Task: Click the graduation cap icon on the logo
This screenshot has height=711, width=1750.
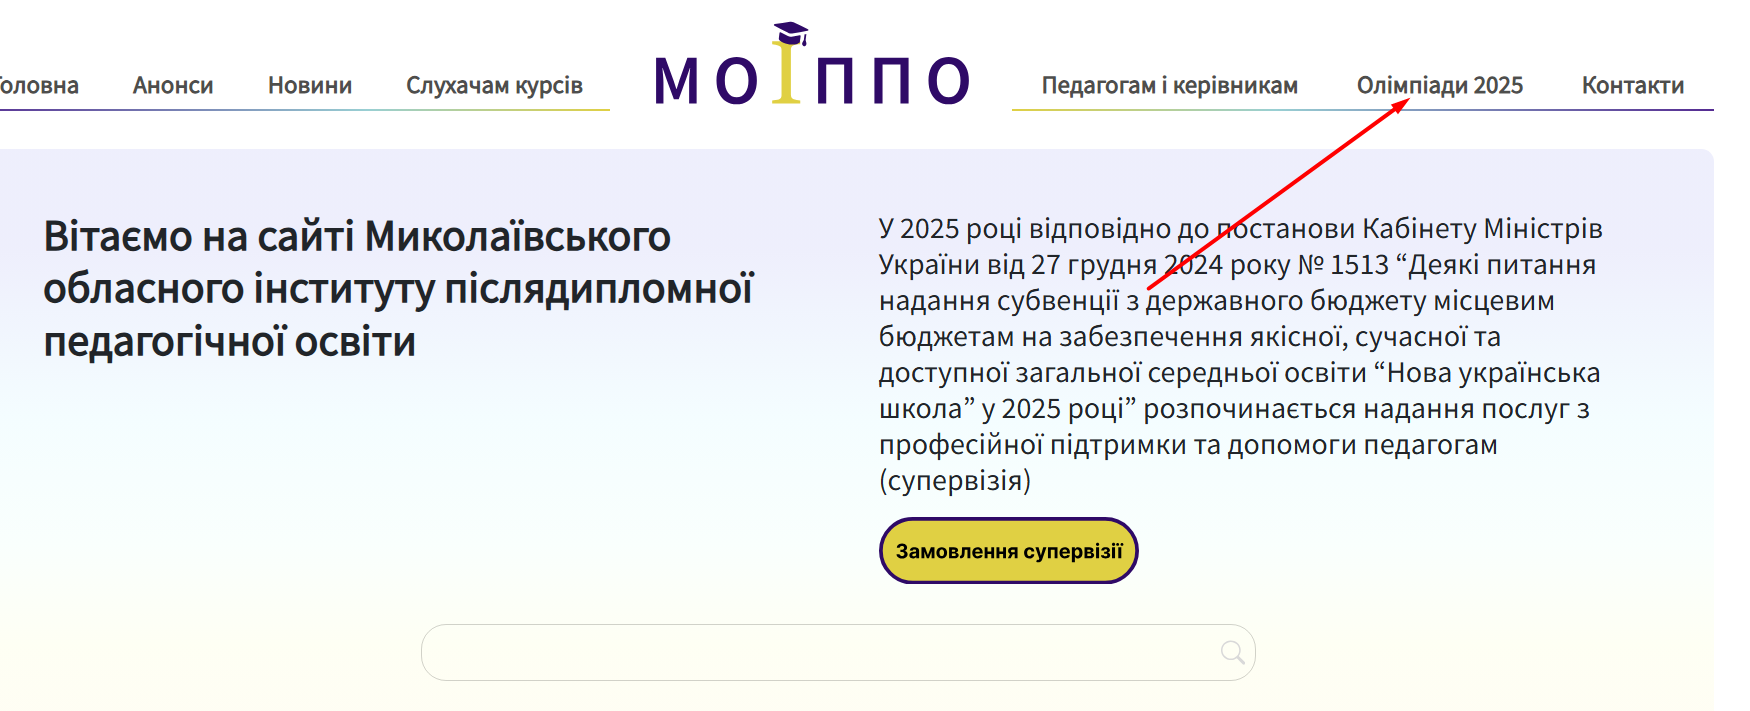Action: click(790, 34)
